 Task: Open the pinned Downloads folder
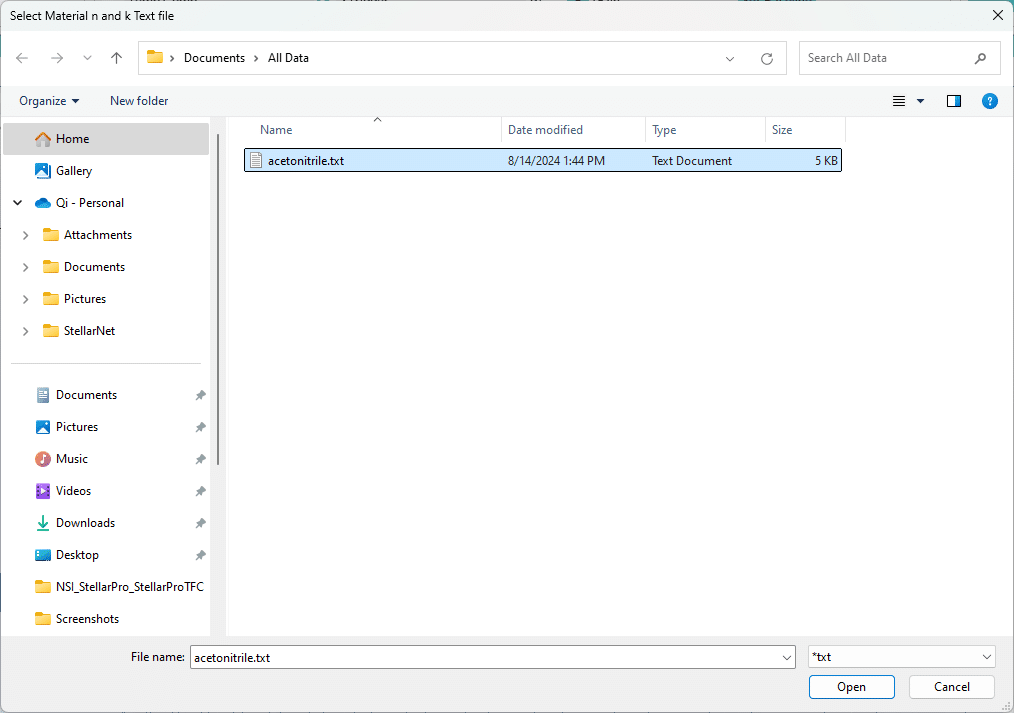83,522
